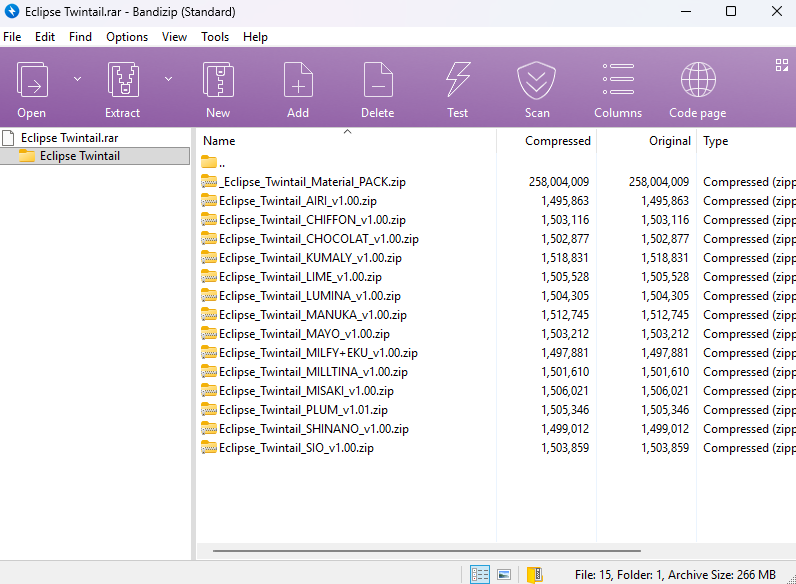Image resolution: width=796 pixels, height=584 pixels.
Task: Click the Code page globe icon
Action: [698, 80]
